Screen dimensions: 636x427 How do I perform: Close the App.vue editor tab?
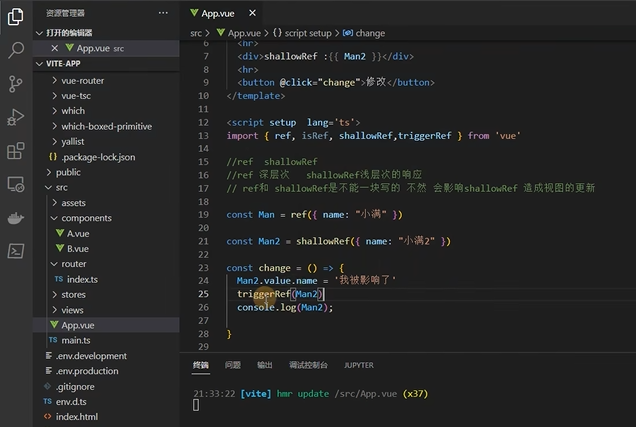coord(252,13)
